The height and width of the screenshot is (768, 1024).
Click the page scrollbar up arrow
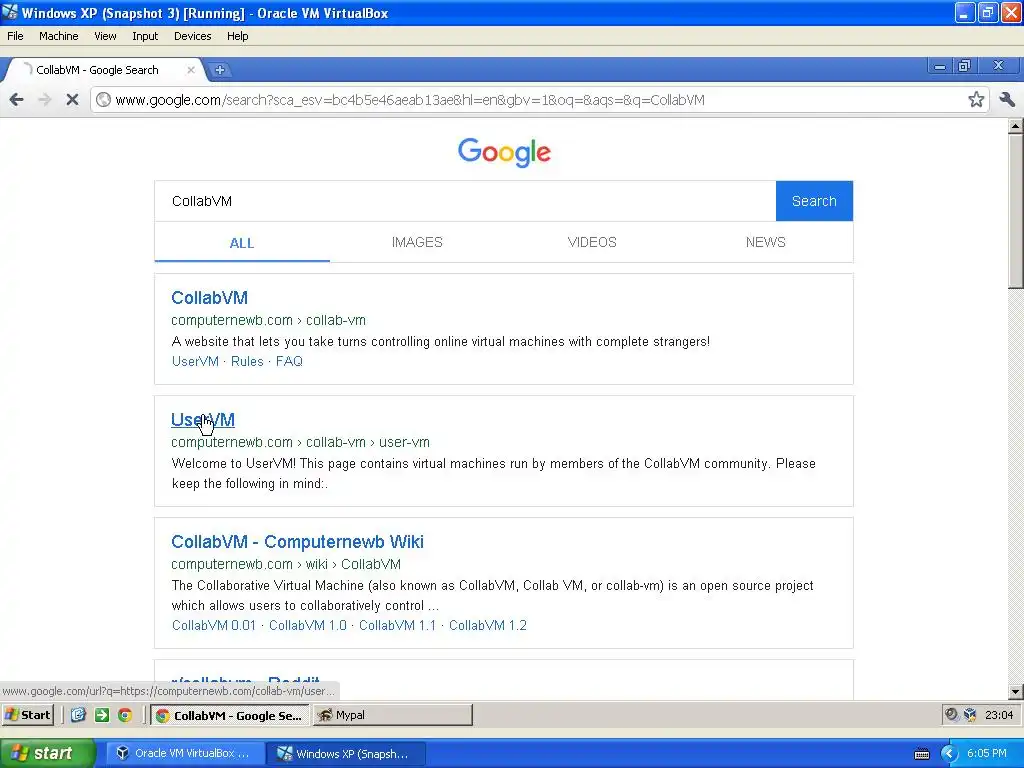[1016, 125]
